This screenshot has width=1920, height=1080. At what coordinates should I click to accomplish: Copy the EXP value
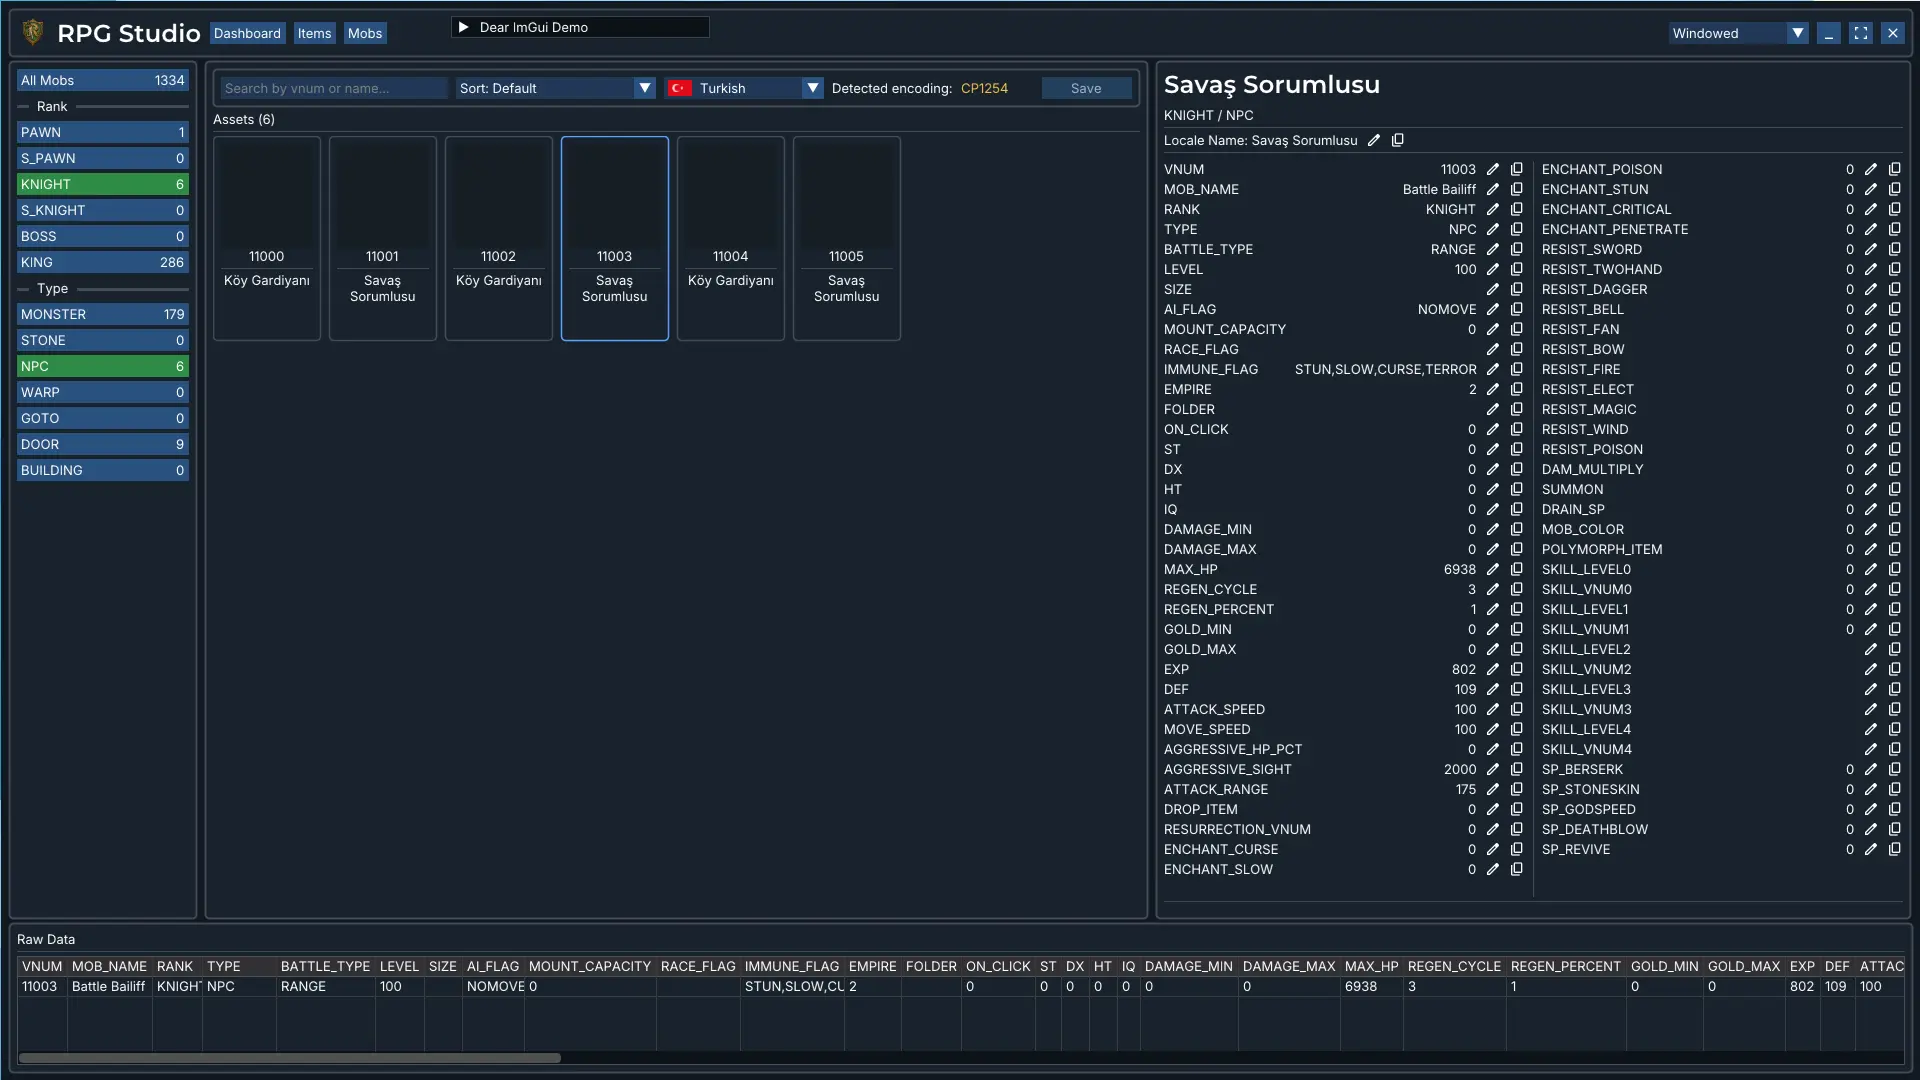1517,669
